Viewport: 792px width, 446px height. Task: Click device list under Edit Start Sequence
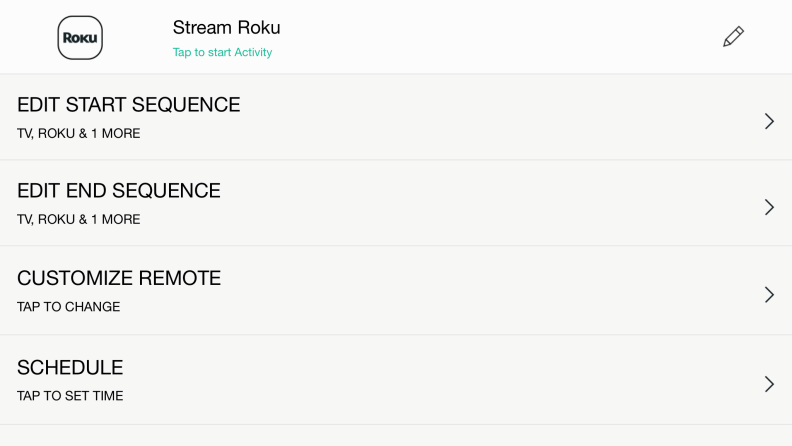click(x=79, y=133)
